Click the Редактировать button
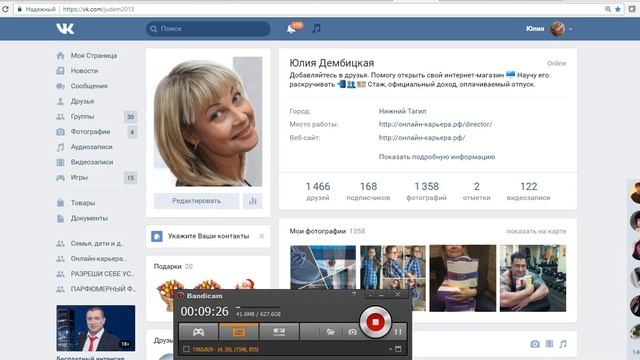640x360 pixels. click(x=196, y=201)
